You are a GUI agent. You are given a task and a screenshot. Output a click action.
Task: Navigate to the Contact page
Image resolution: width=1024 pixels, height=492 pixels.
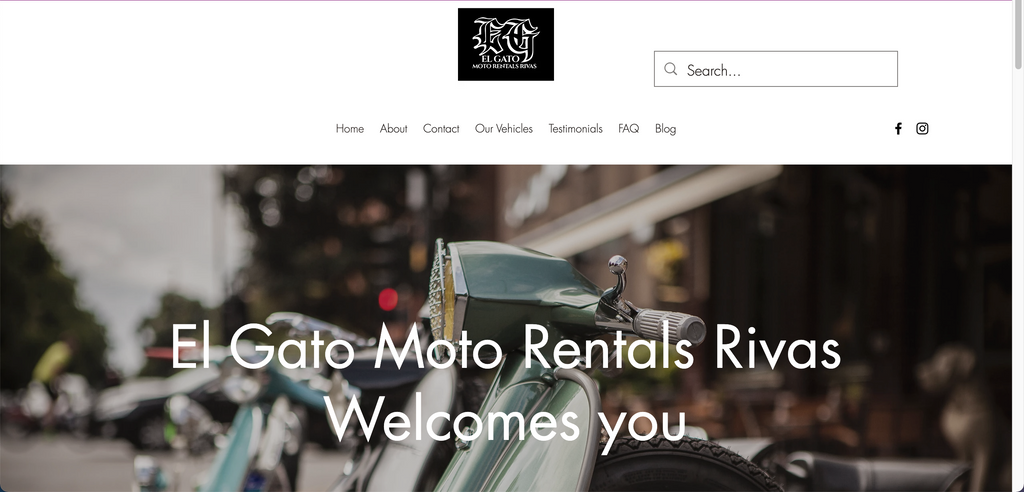pos(441,129)
